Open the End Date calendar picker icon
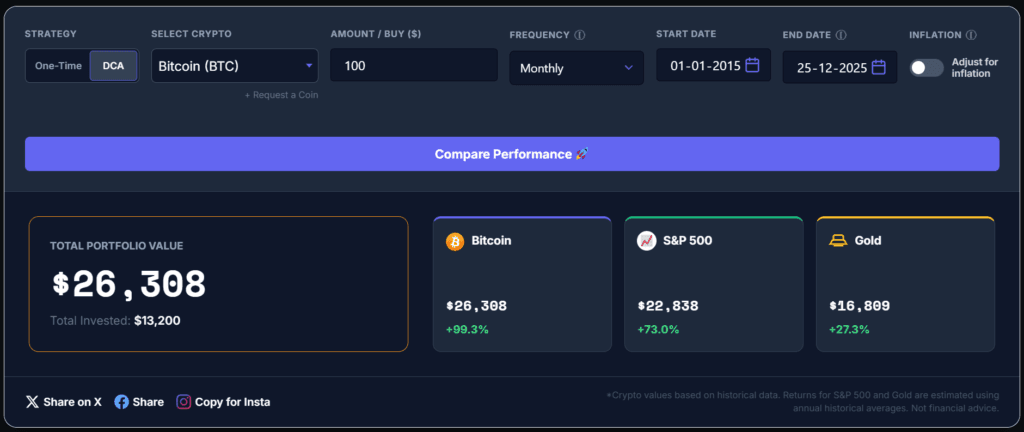 coord(878,67)
